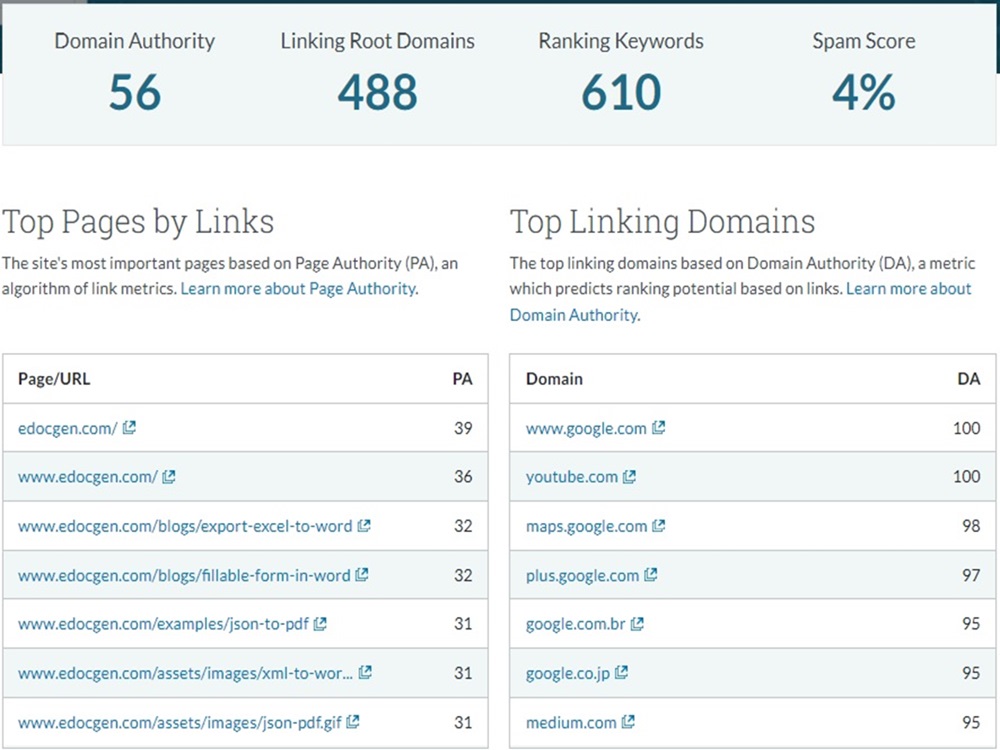This screenshot has width=1000, height=750.
Task: Click the Linking Root Domains value 488
Action: (378, 92)
